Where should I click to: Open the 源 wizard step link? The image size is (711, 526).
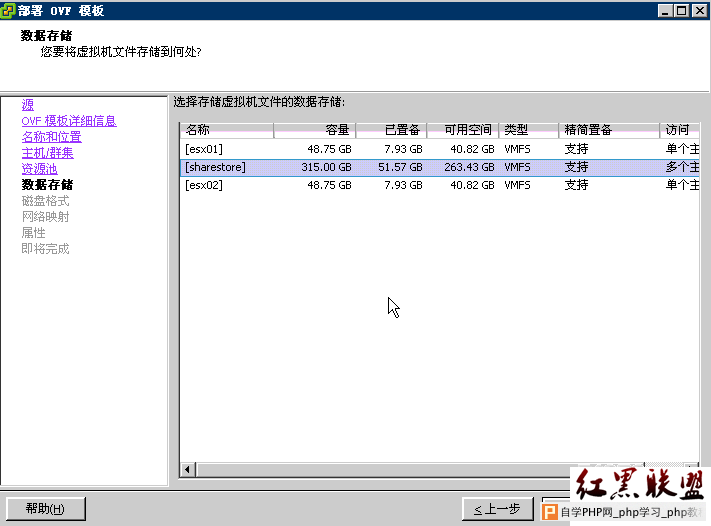click(28, 105)
